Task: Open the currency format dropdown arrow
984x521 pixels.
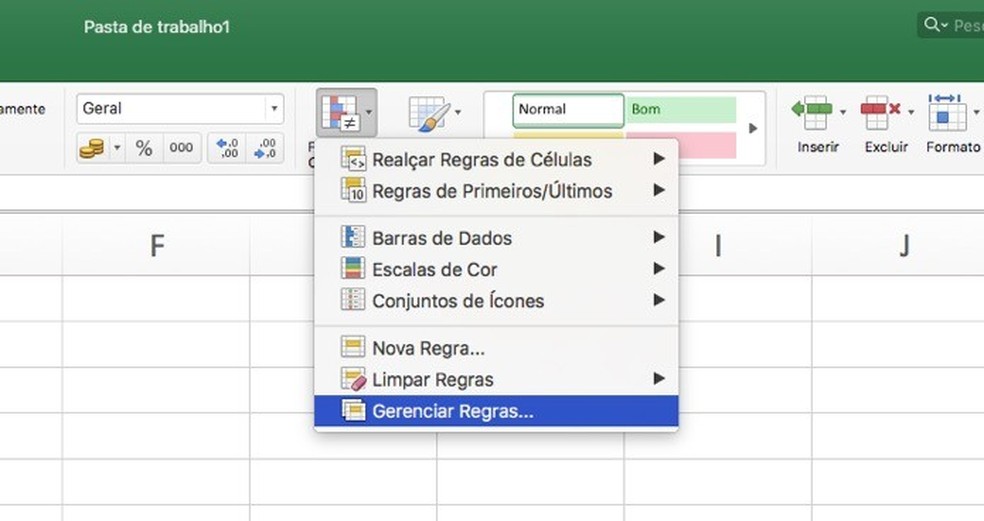Action: pos(116,149)
